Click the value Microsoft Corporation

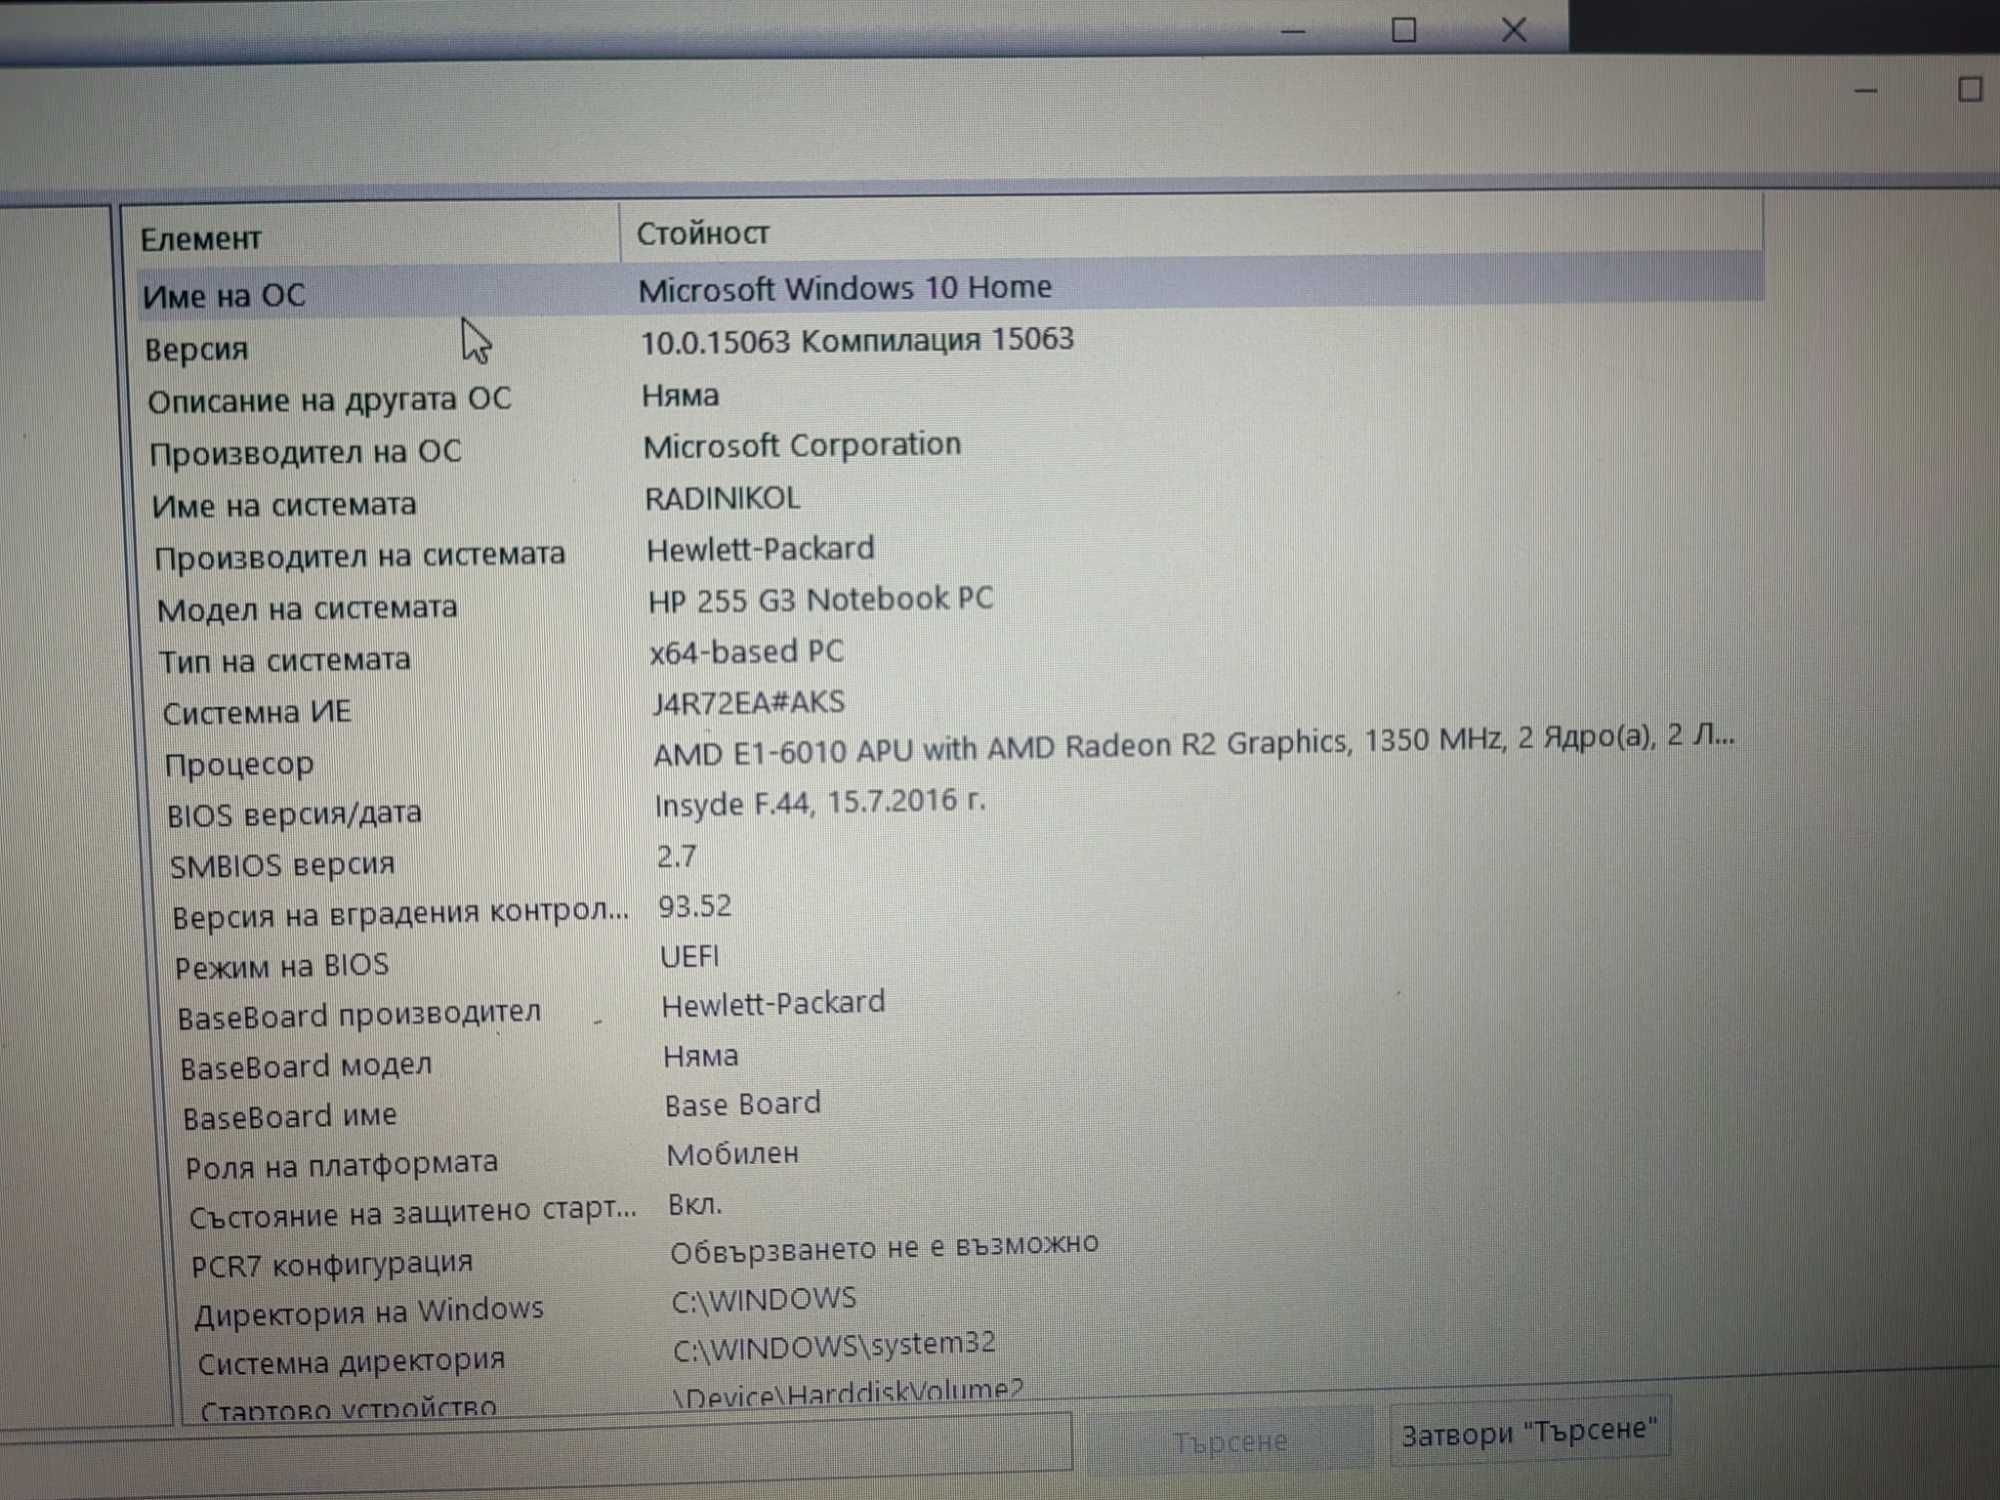[x=802, y=445]
